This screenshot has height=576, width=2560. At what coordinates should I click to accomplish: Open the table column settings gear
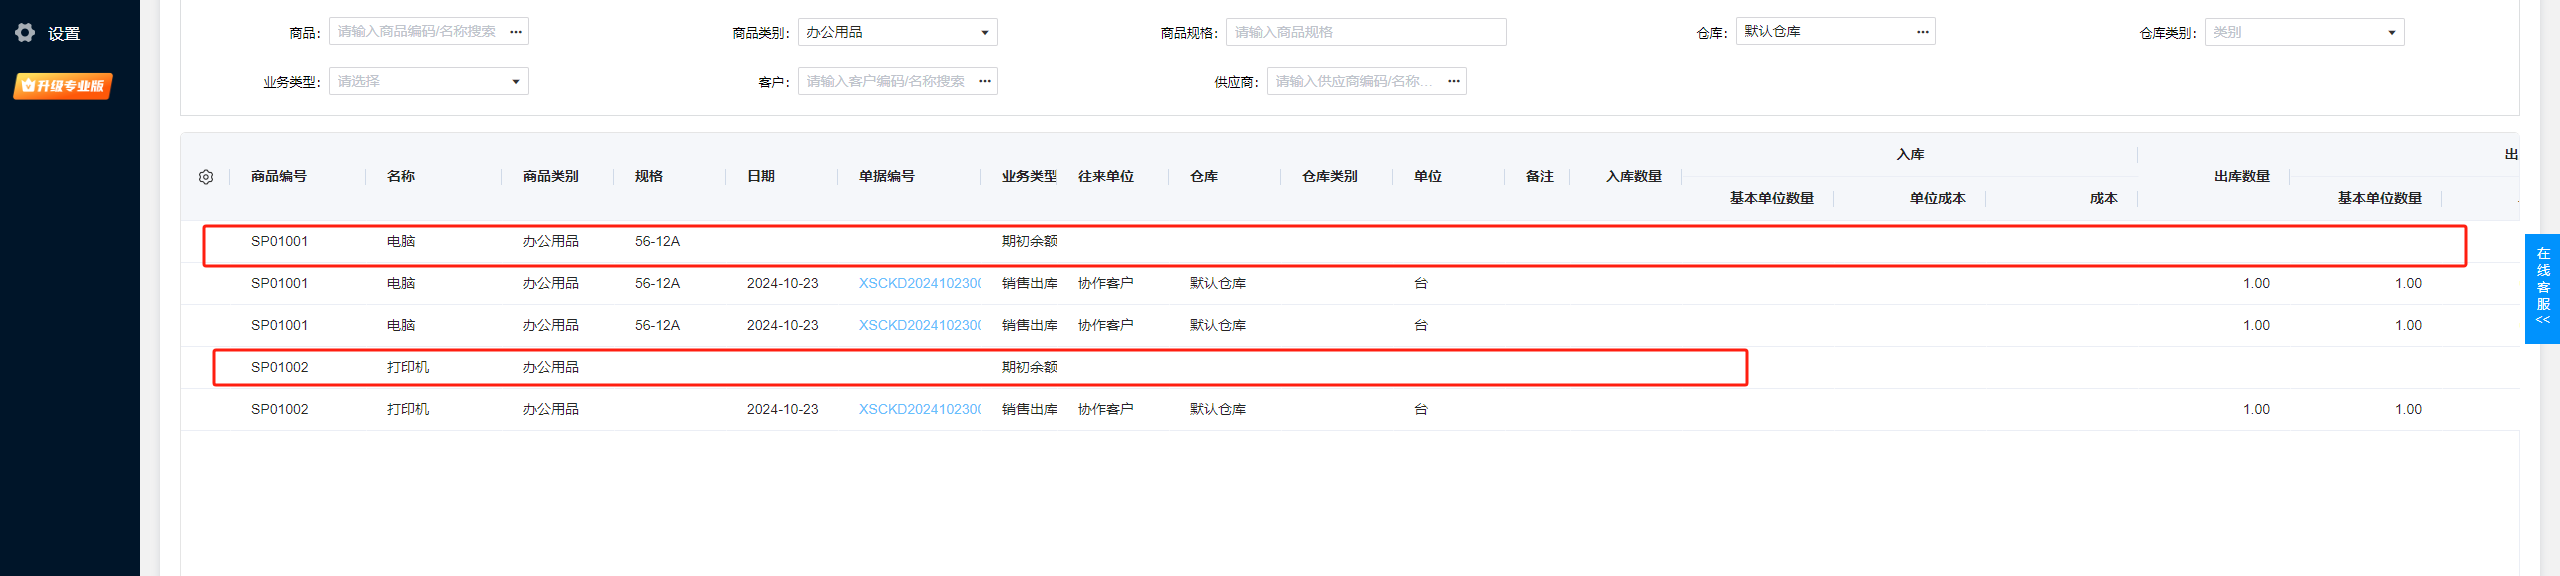pos(206,177)
